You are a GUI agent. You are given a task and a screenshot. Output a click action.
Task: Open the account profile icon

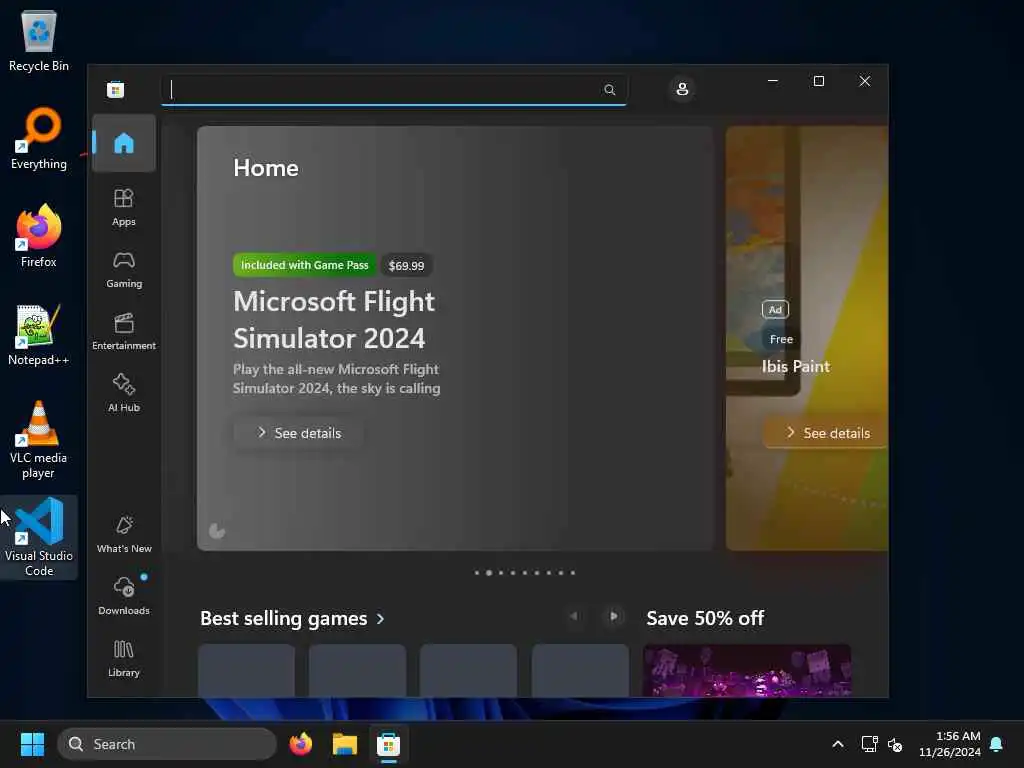click(682, 89)
